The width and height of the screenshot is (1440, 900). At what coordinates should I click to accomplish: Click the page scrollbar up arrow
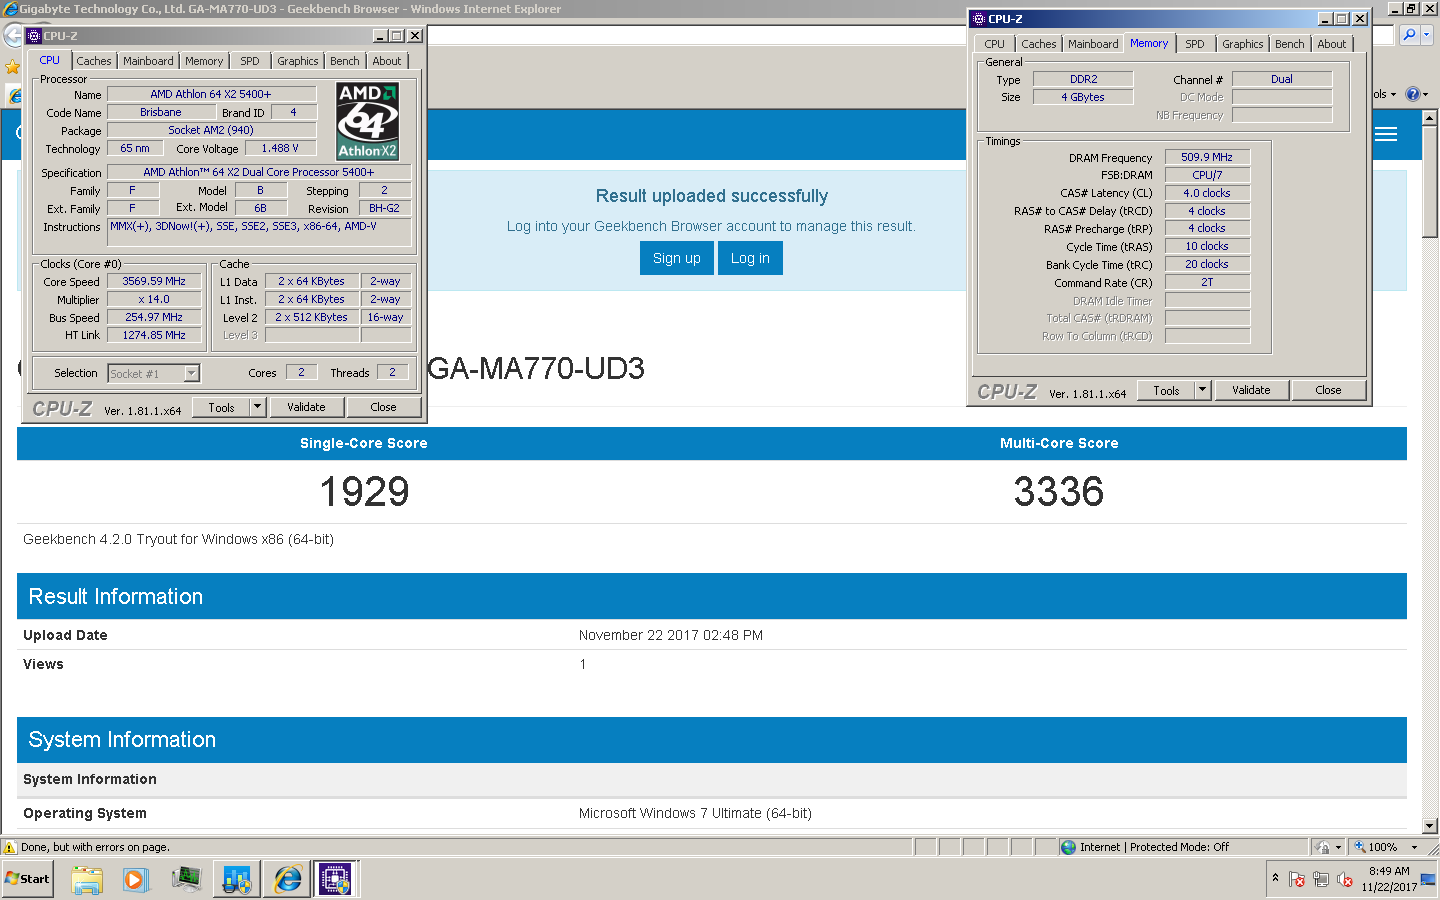tap(1430, 118)
